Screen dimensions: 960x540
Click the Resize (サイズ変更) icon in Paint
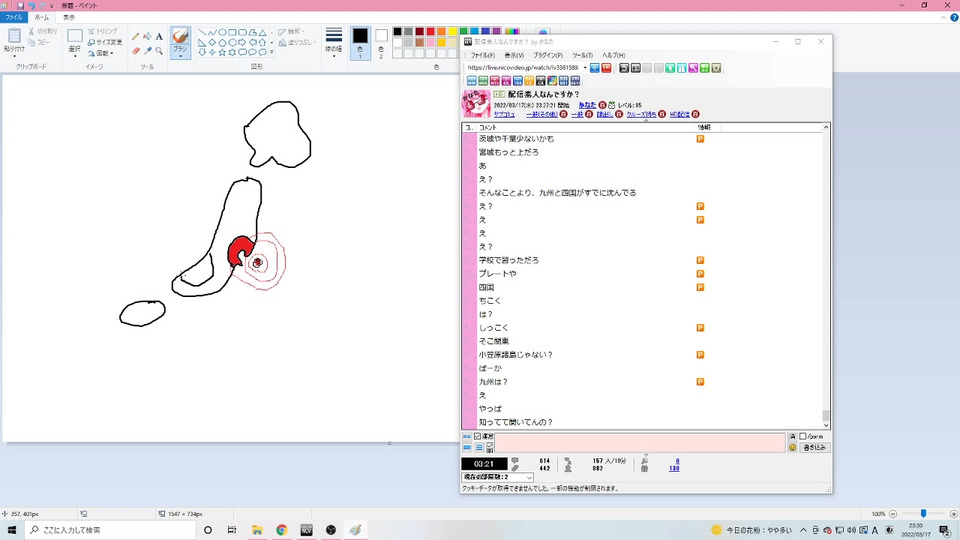(x=91, y=42)
